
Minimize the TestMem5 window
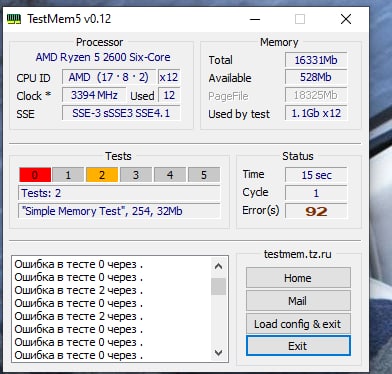255,19
